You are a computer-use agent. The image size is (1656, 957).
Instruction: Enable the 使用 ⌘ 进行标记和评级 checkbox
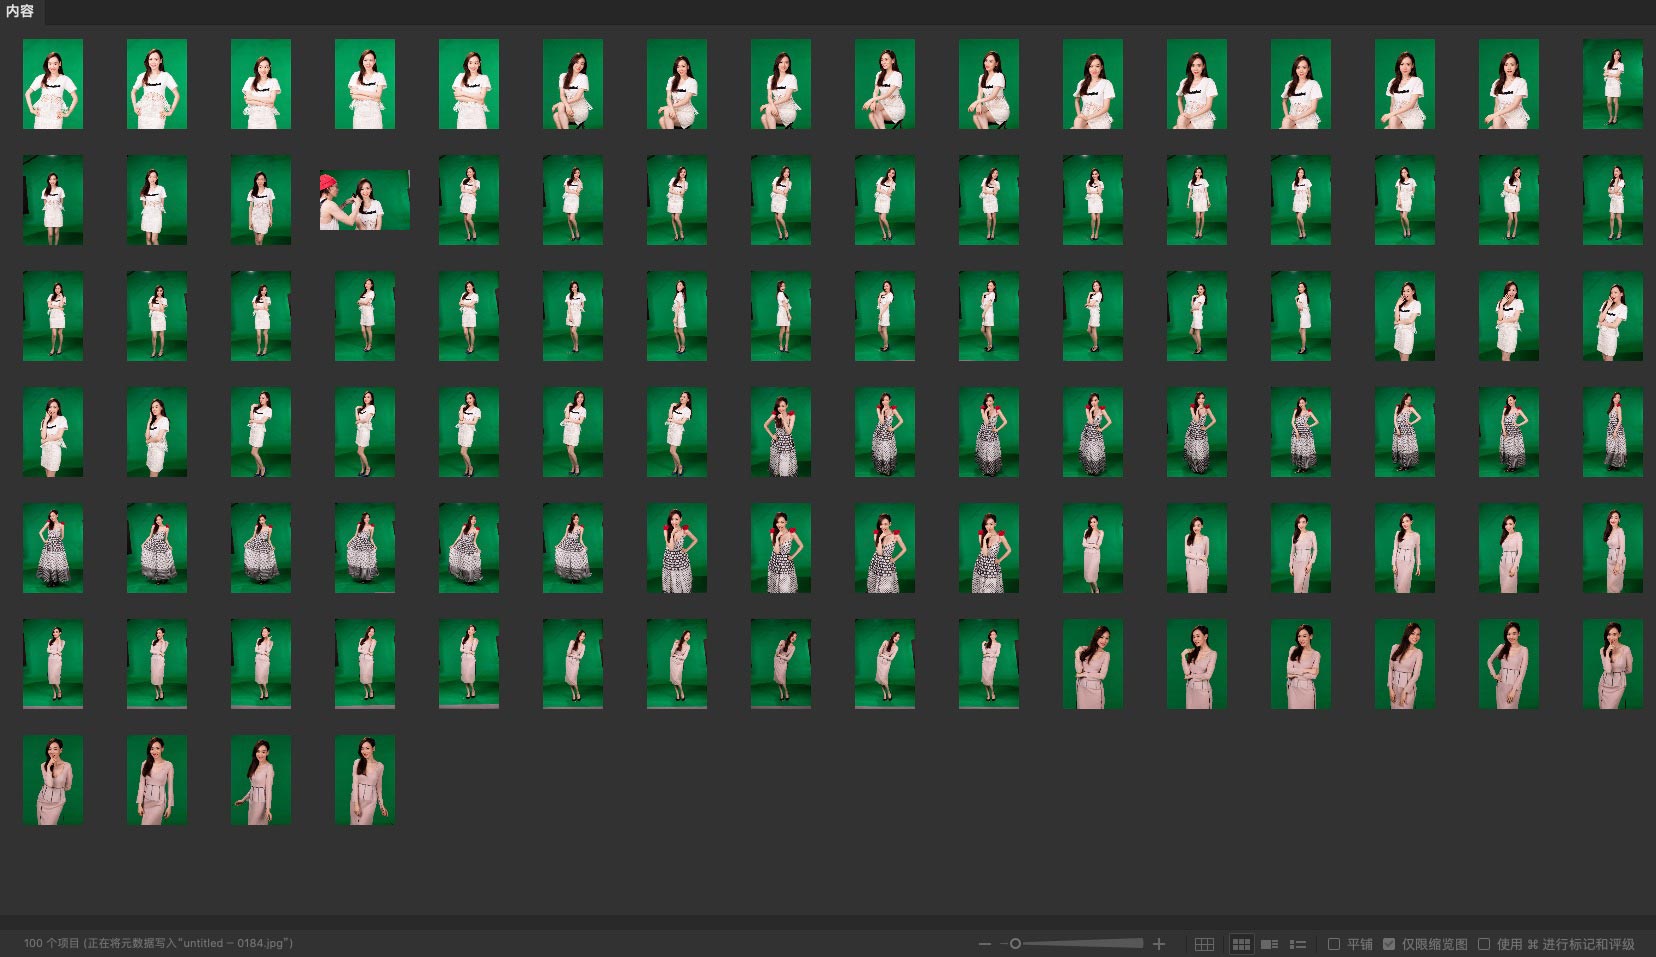[x=1484, y=944]
